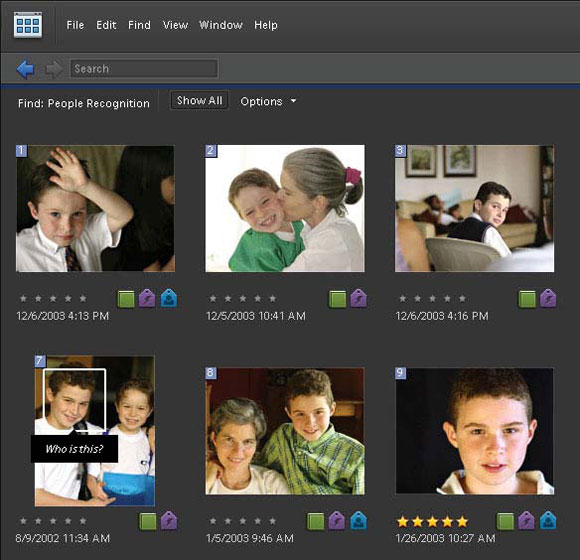Click the Show All button
580x560 pixels.
click(x=199, y=101)
